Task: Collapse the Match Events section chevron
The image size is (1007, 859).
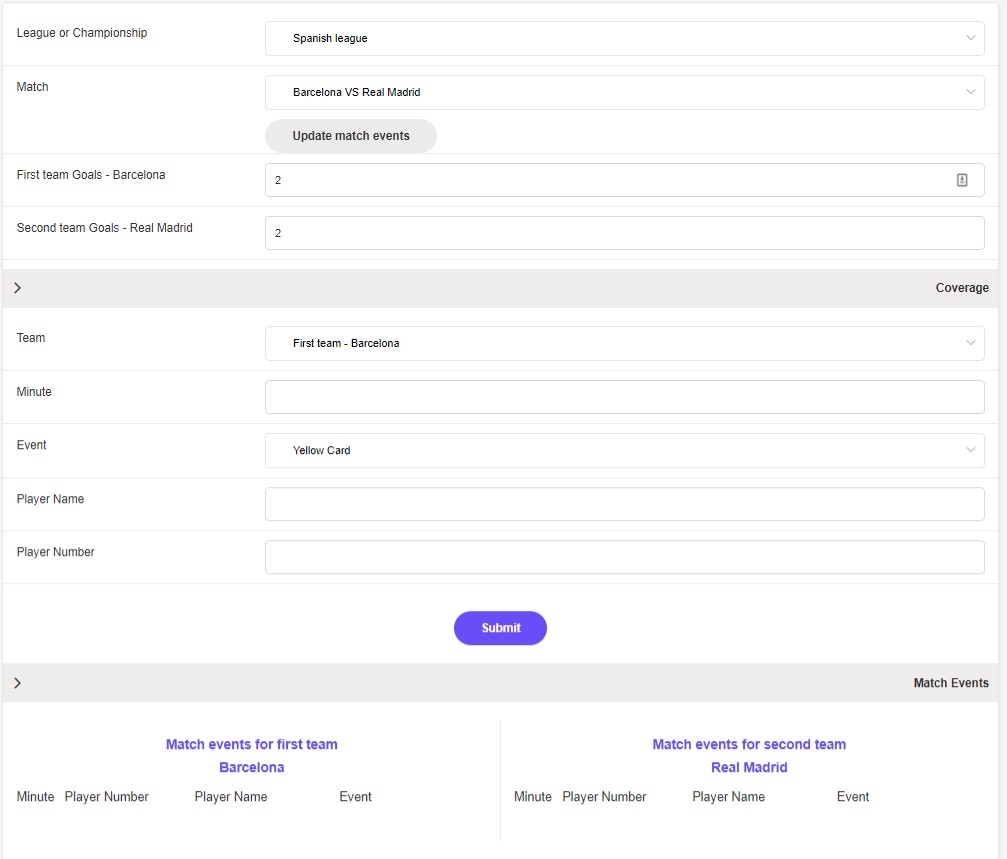Action: point(17,683)
